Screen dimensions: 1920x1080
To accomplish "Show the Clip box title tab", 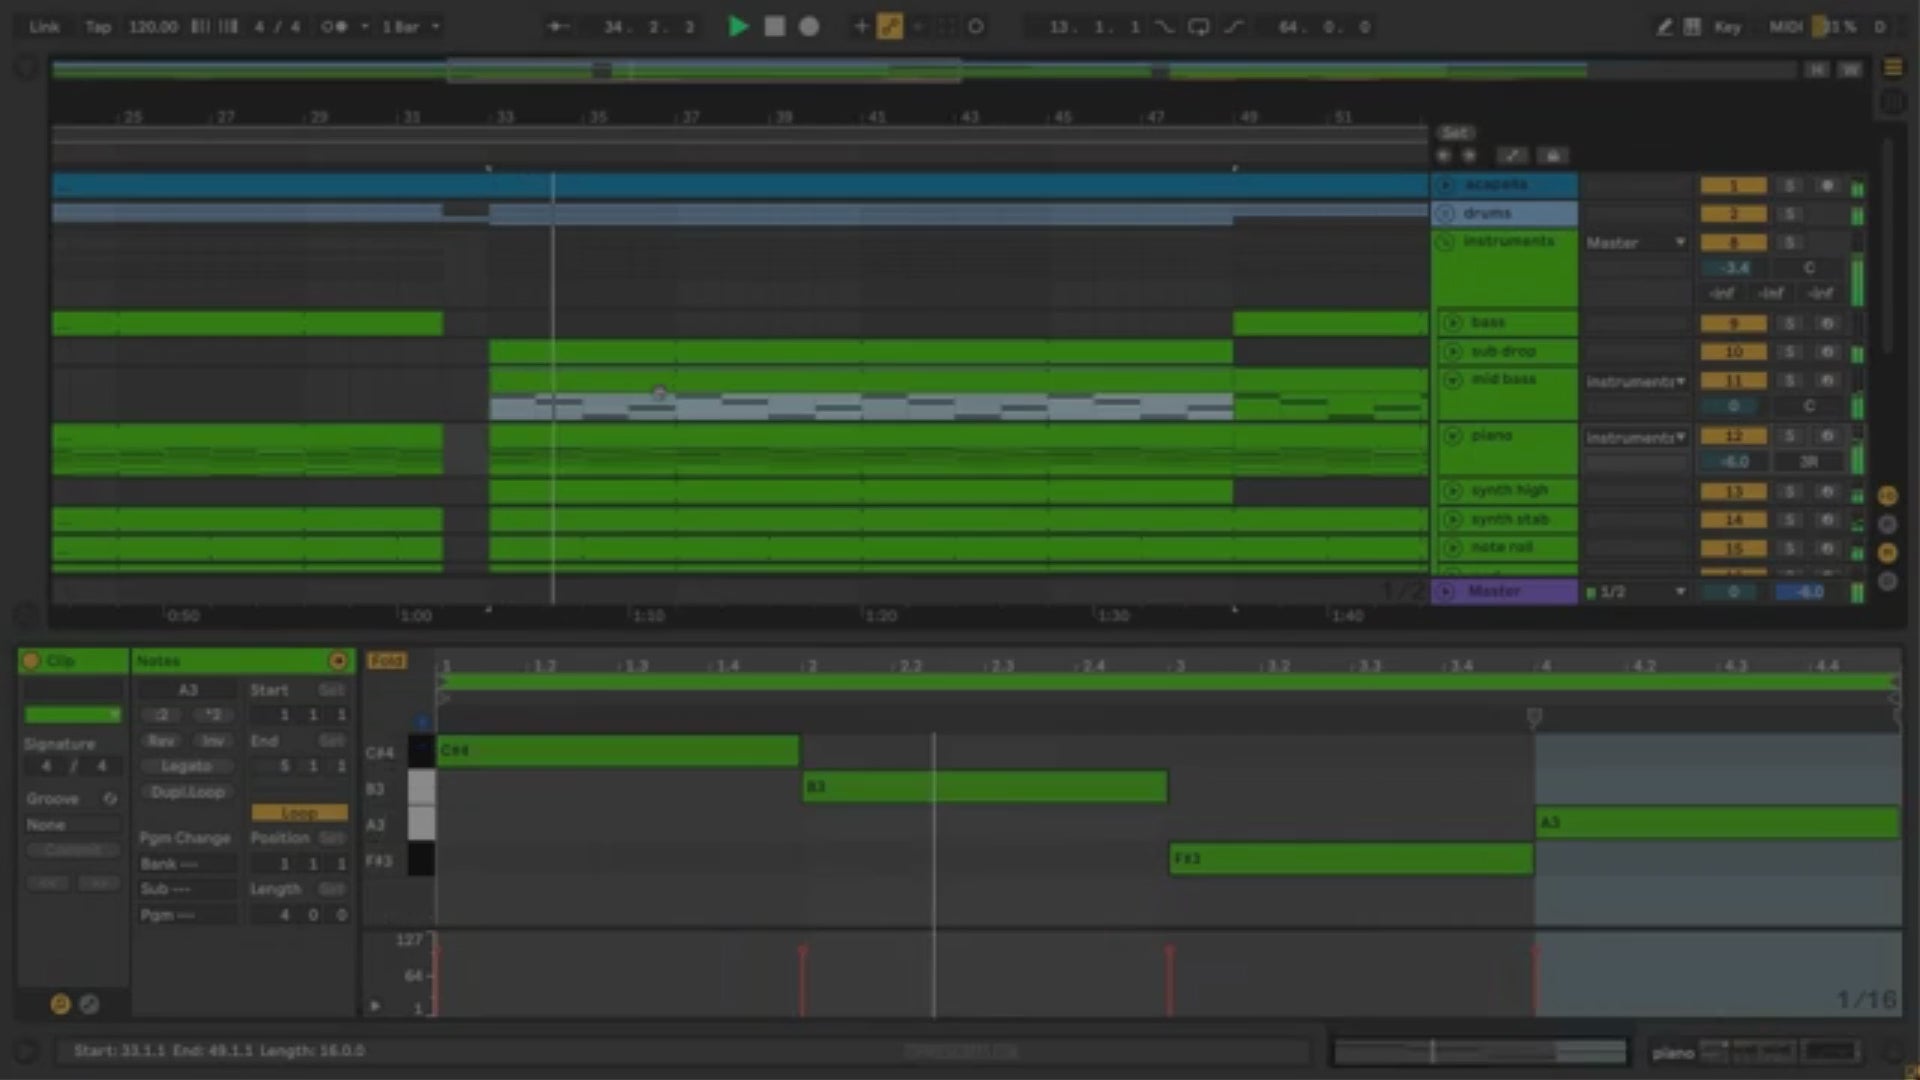I will pos(73,661).
